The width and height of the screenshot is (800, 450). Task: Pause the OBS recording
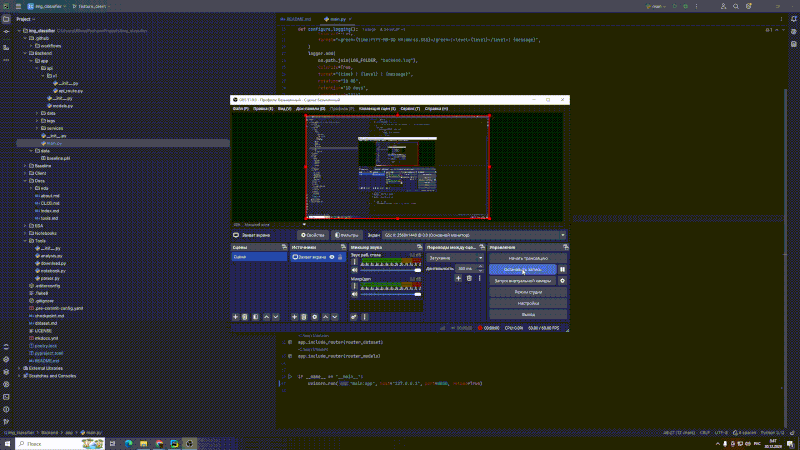tap(562, 269)
